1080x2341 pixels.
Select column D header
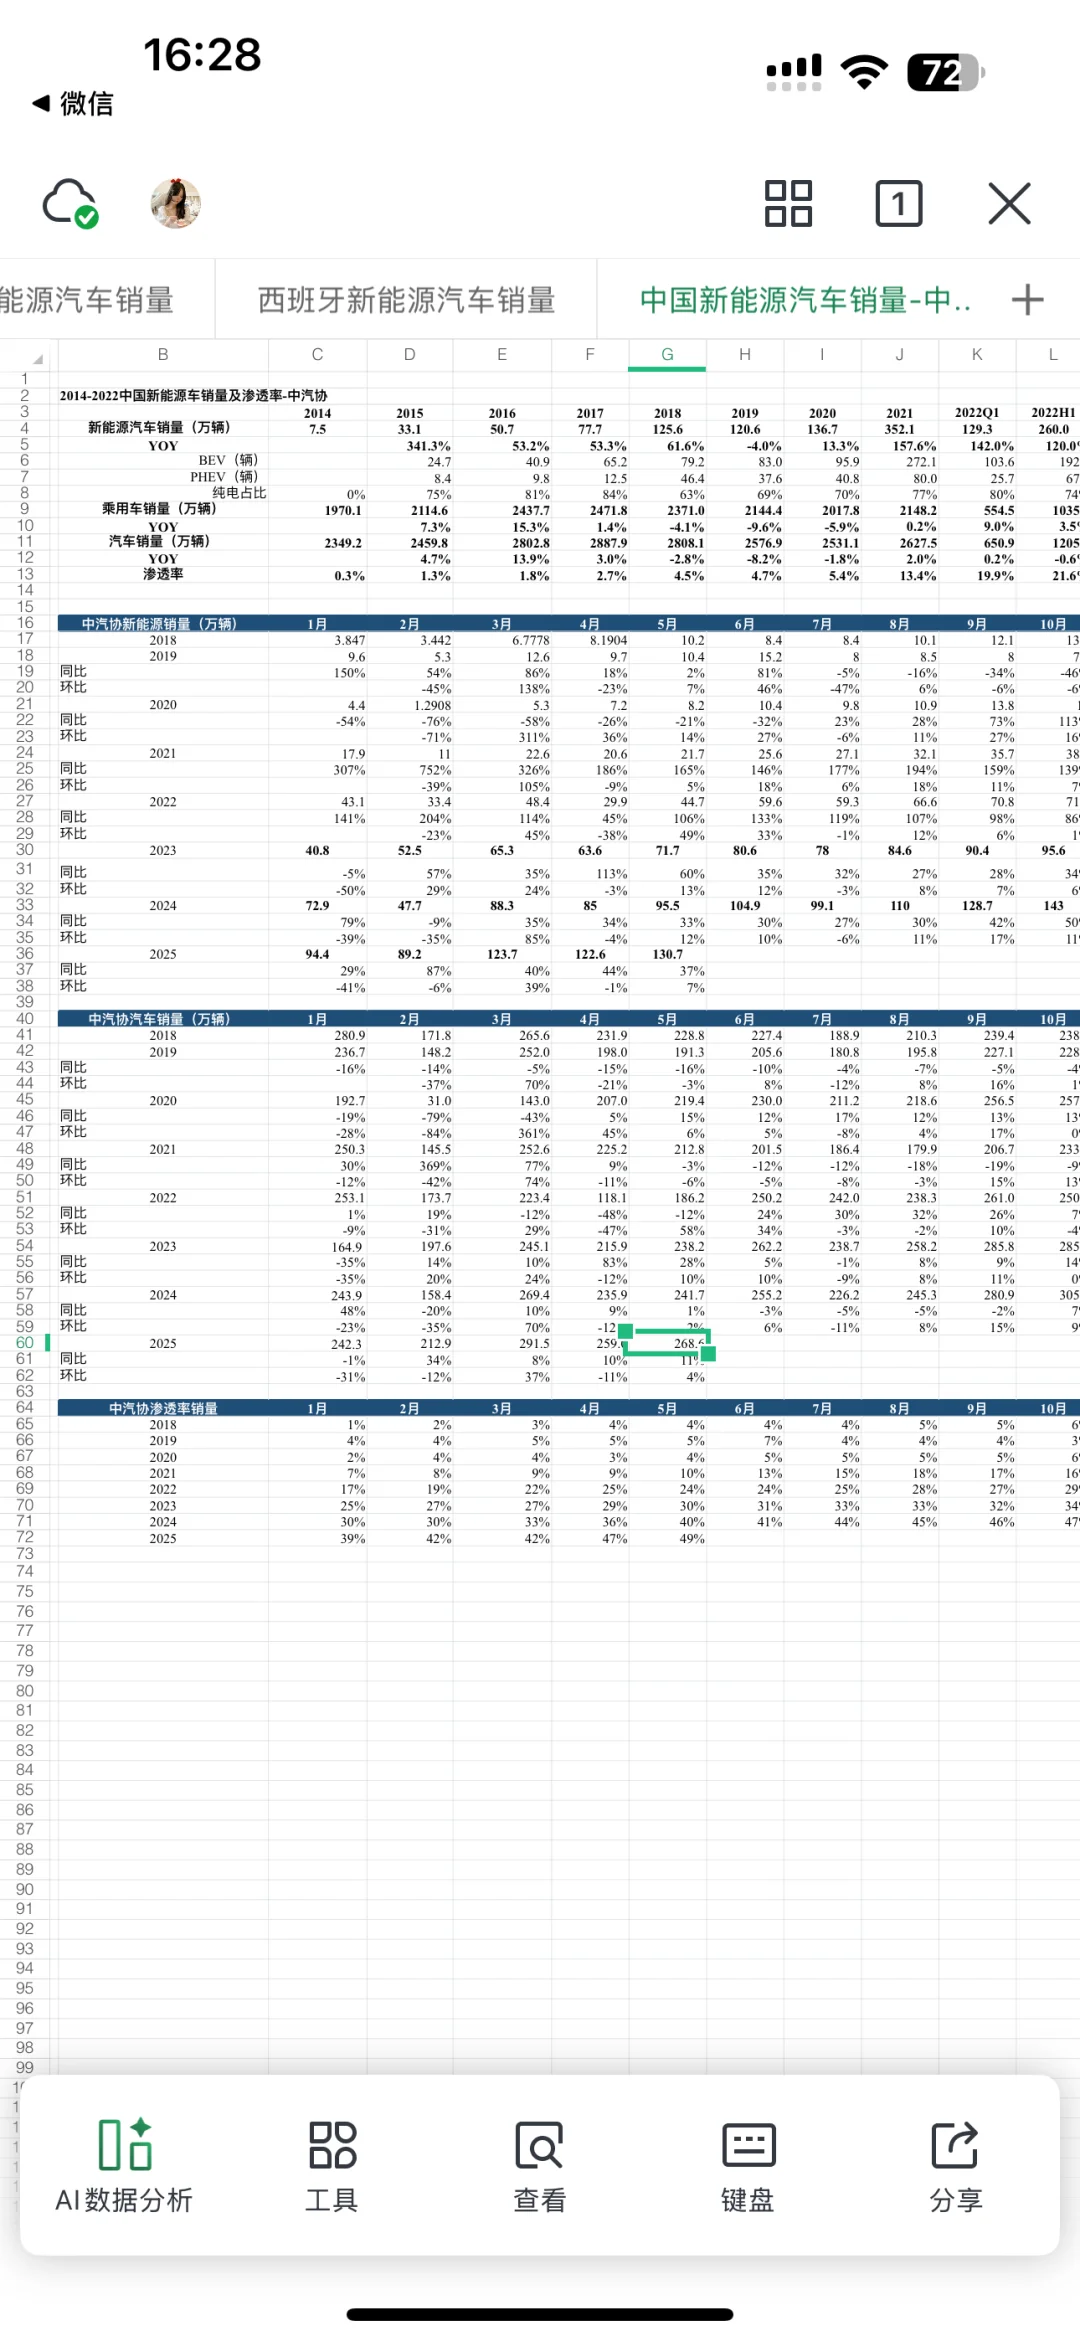409,354
